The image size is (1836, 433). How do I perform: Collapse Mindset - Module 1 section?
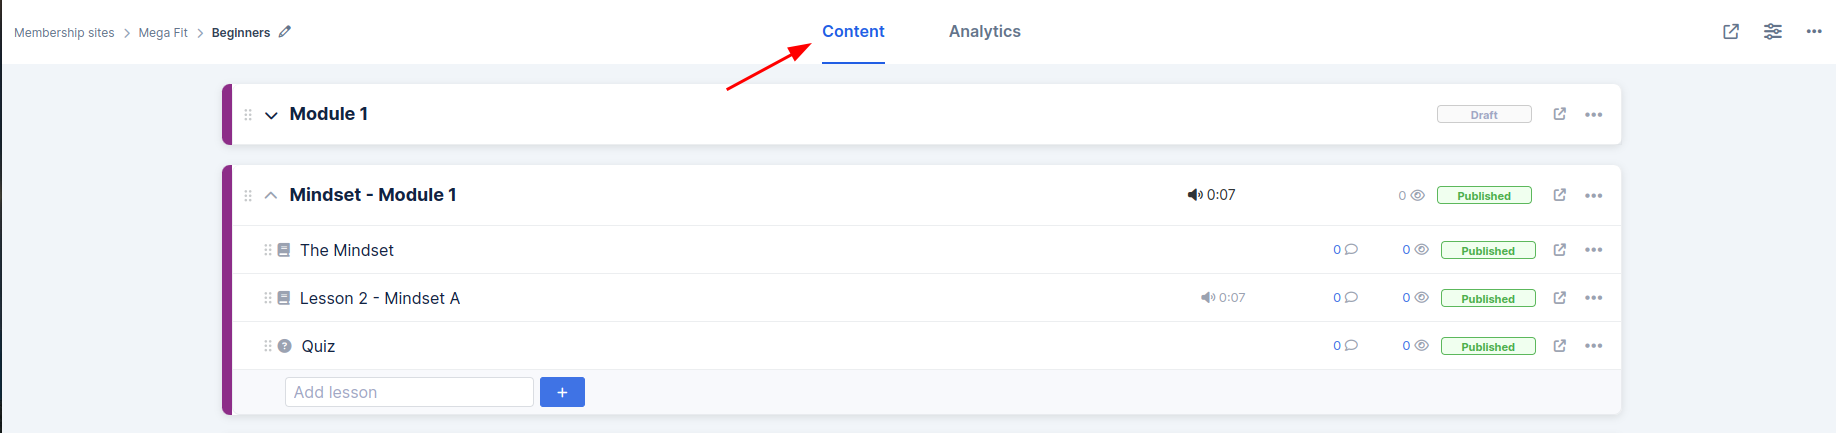(271, 196)
